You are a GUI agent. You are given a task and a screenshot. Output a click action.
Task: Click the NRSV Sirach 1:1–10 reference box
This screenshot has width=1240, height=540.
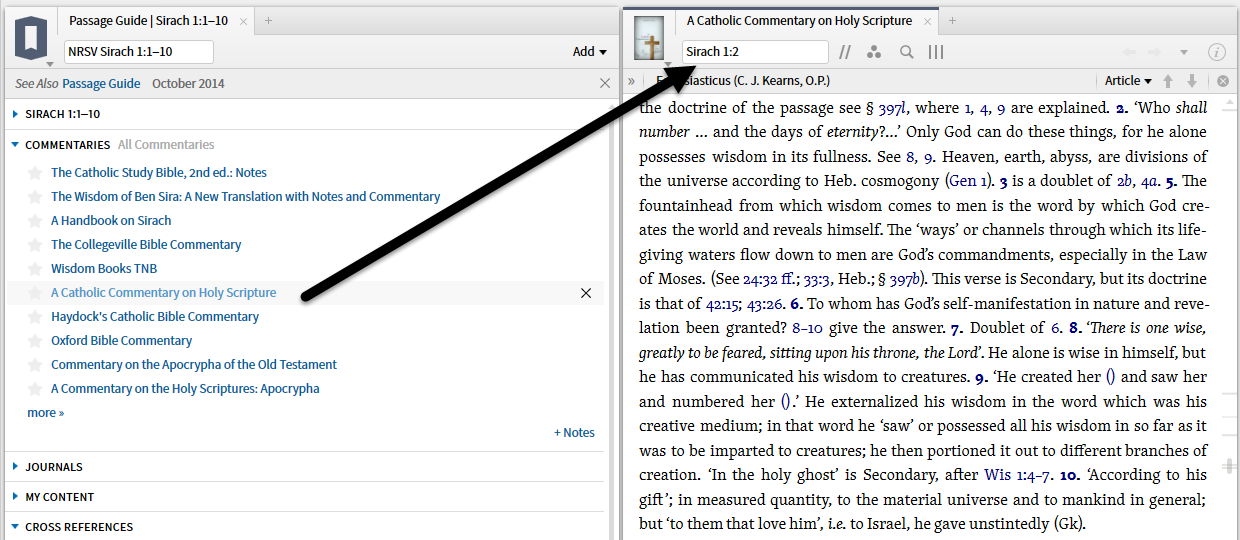pos(139,52)
